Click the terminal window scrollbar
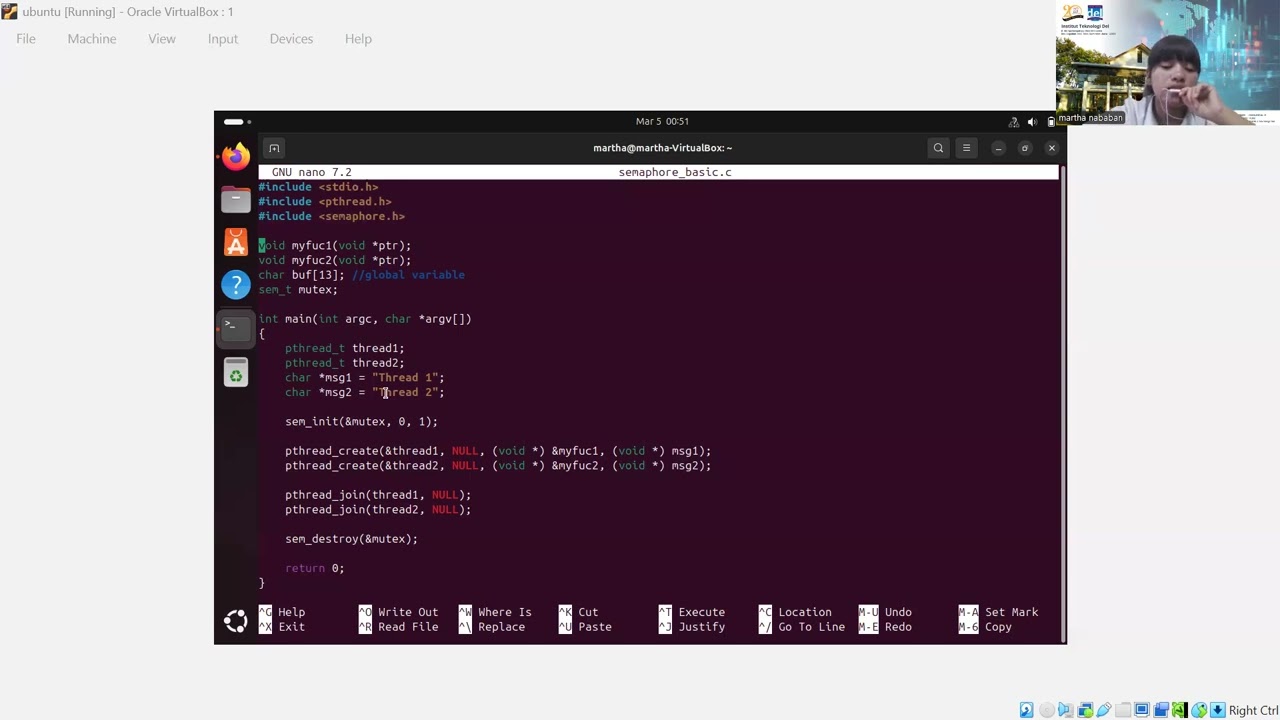1280x720 pixels. [1062, 404]
